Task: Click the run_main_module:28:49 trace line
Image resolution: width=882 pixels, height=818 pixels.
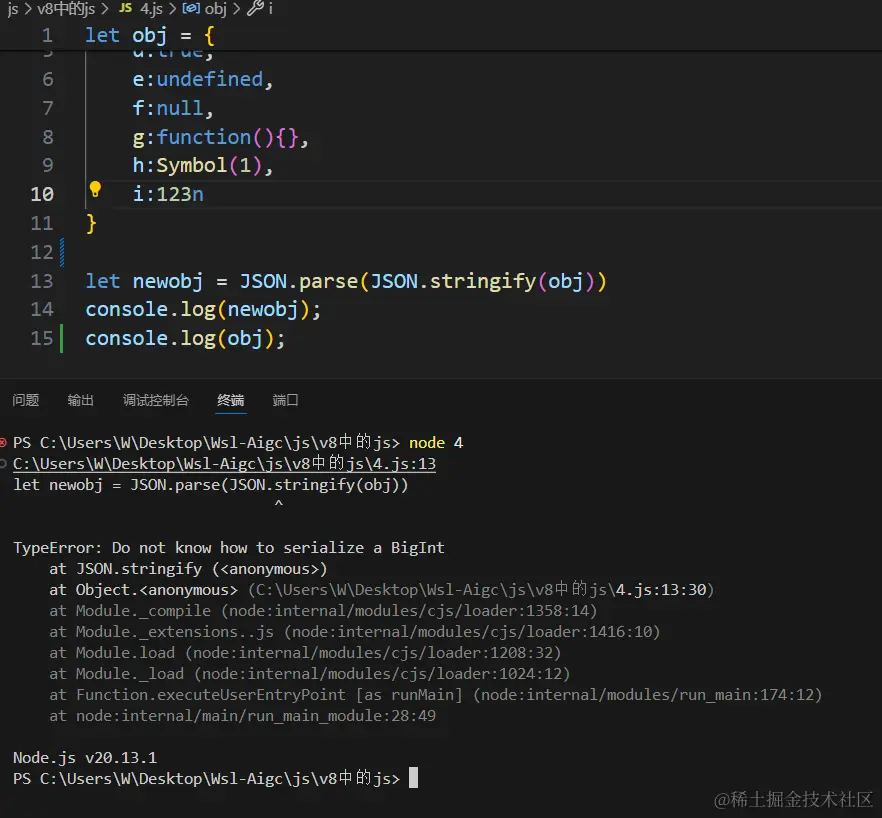Action: (x=242, y=716)
